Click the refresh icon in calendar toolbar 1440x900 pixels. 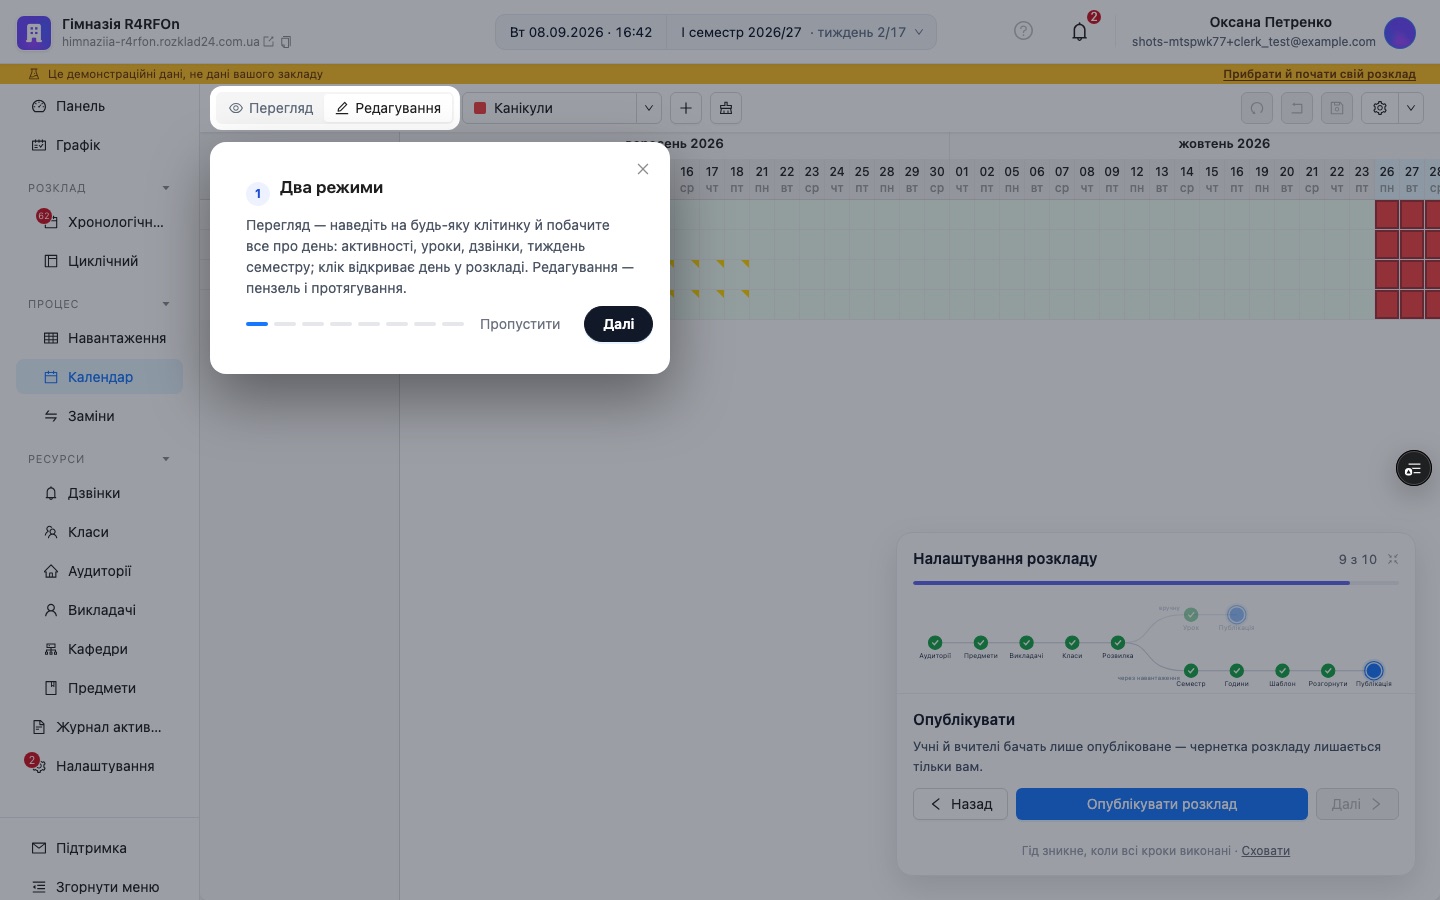(1257, 108)
